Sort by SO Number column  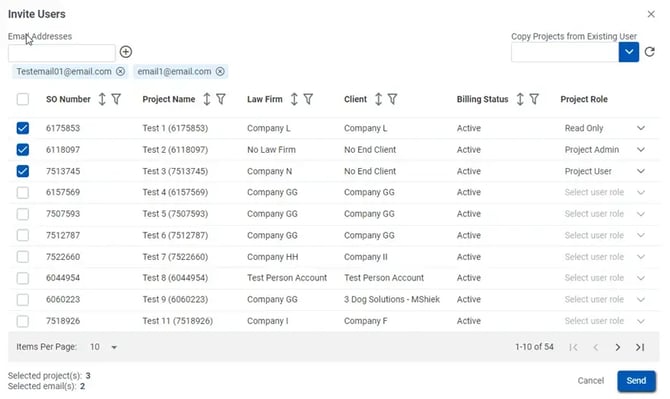[102, 99]
